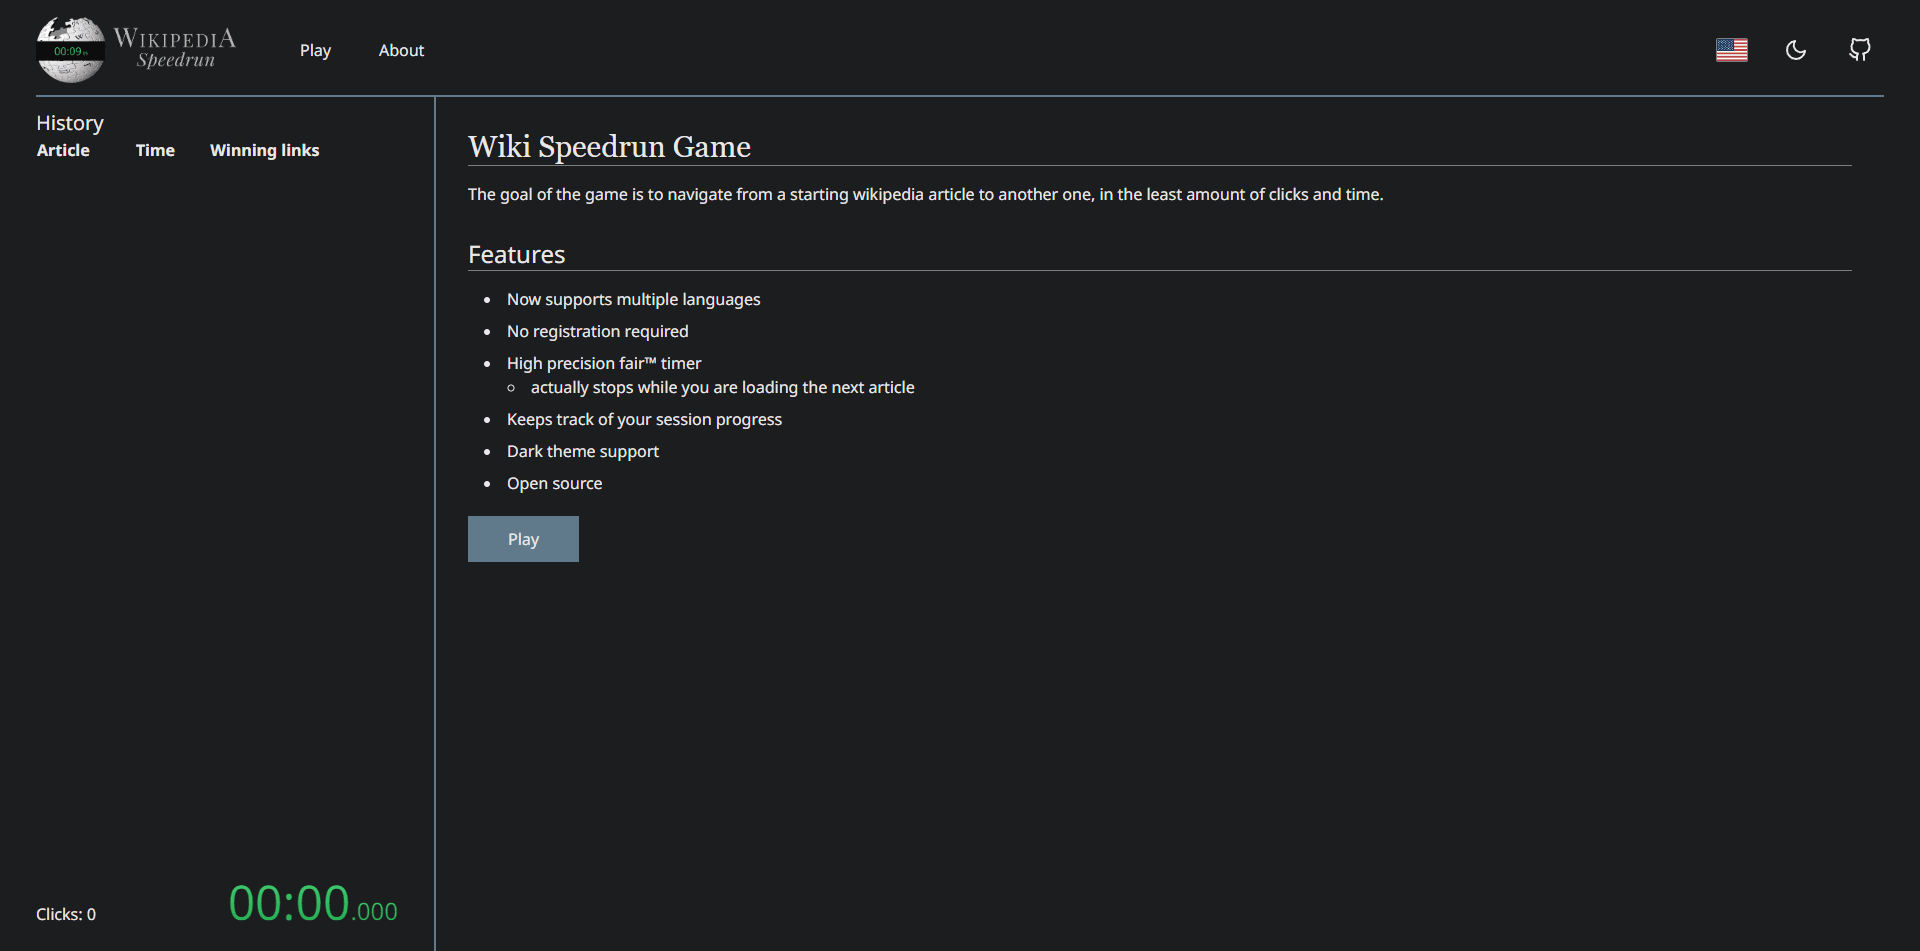Open the US flag language selector
The height and width of the screenshot is (951, 1920).
click(x=1731, y=50)
